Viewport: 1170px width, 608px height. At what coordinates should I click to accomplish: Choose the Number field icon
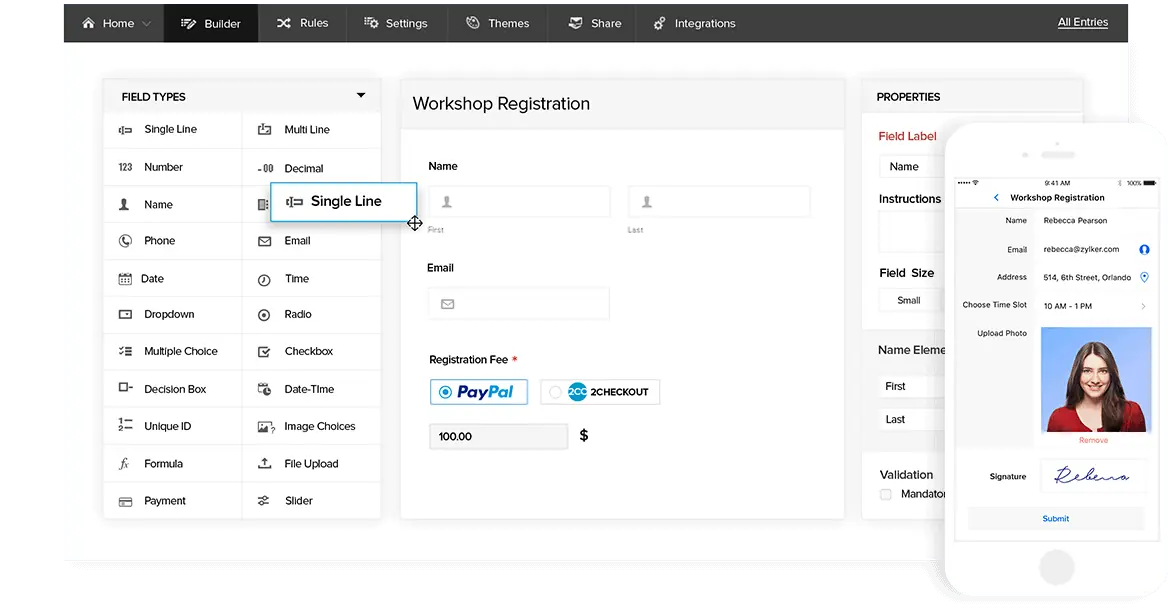[125, 167]
